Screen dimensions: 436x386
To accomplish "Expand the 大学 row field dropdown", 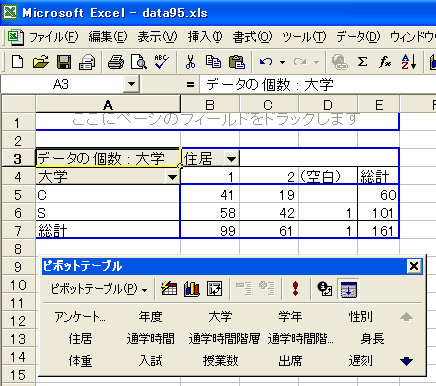I will 172,177.
